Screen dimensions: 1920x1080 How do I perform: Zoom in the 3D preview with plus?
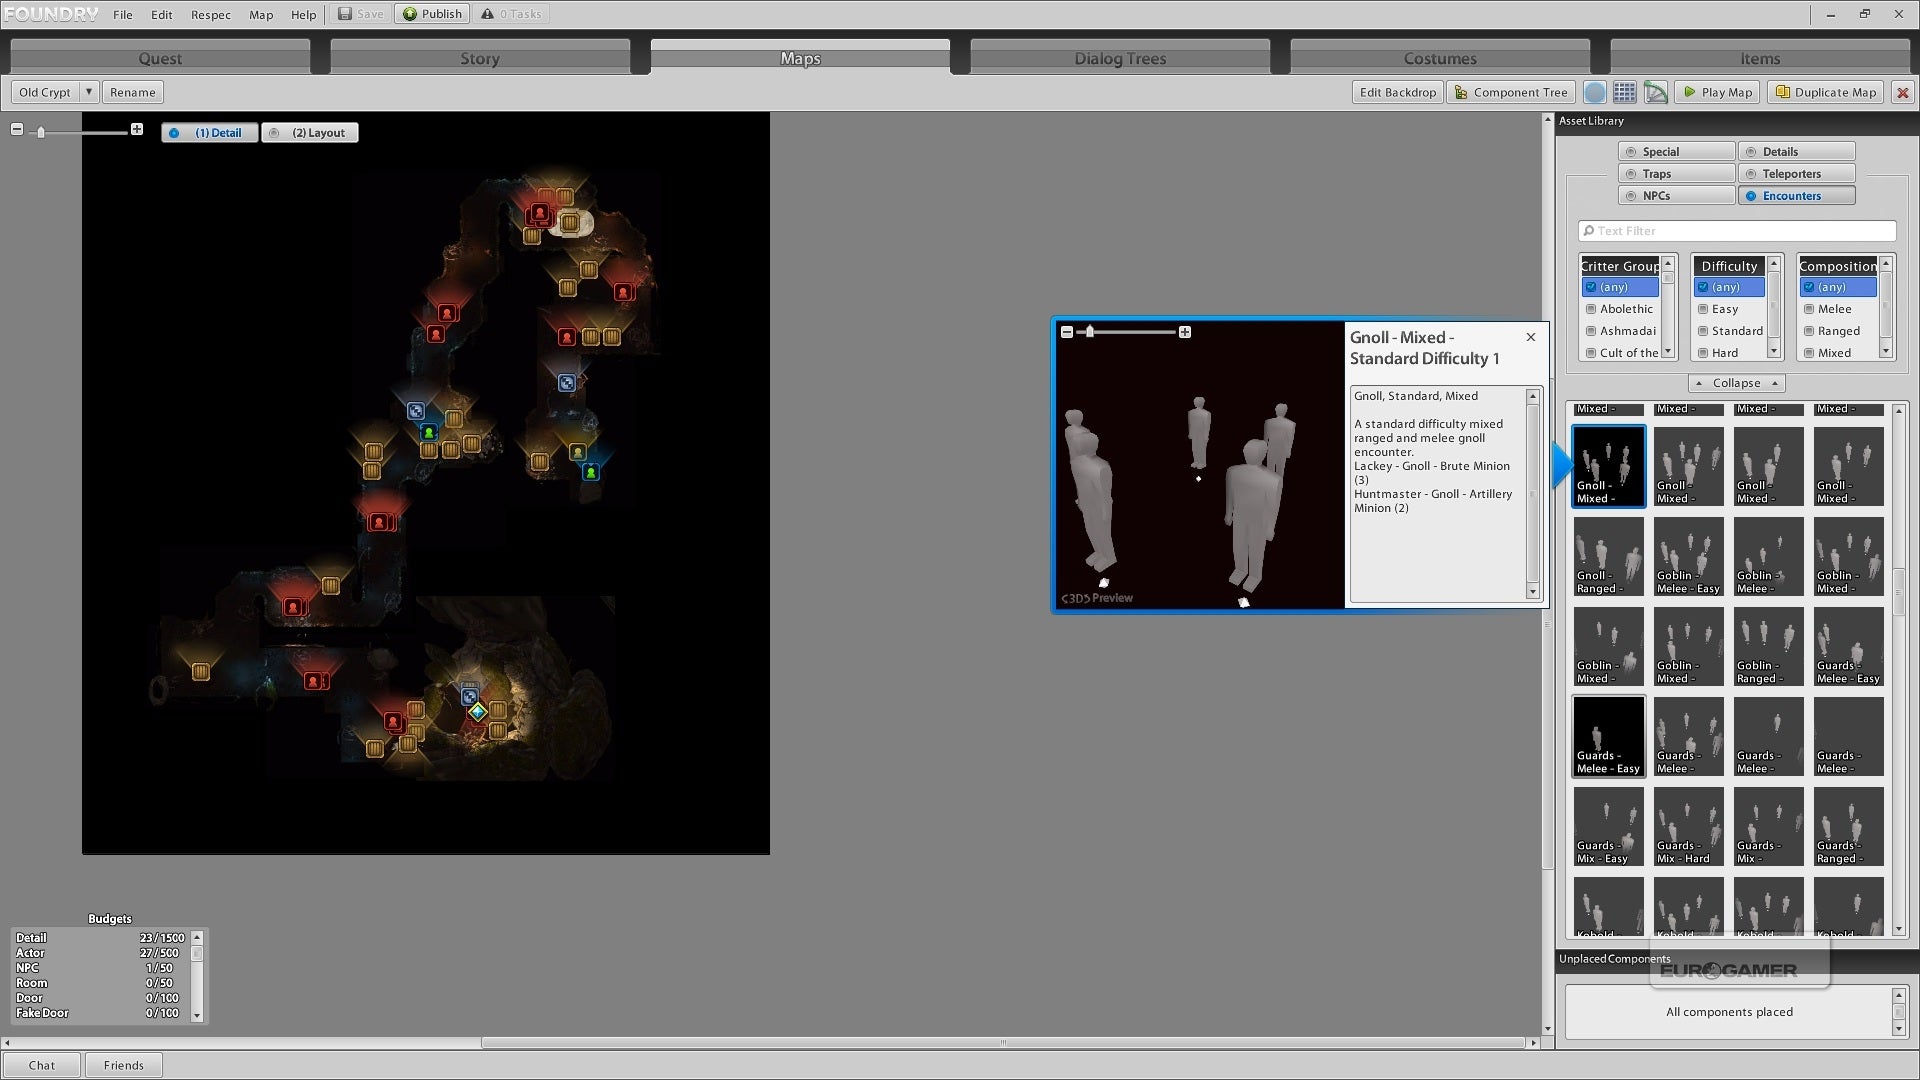point(1185,332)
